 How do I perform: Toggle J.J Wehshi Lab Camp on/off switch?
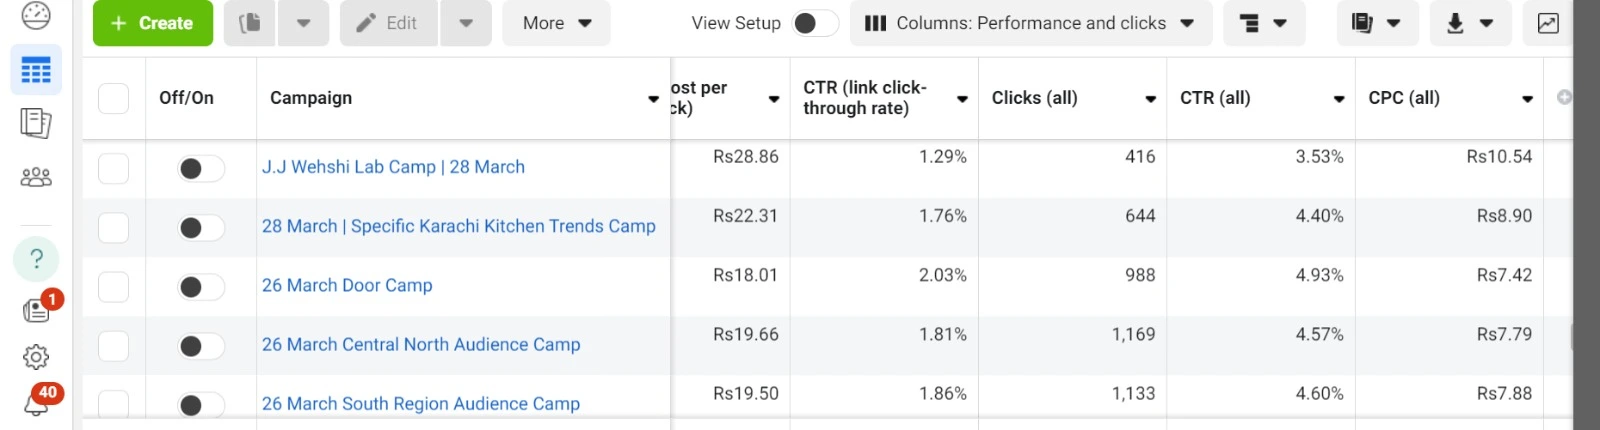pos(201,169)
